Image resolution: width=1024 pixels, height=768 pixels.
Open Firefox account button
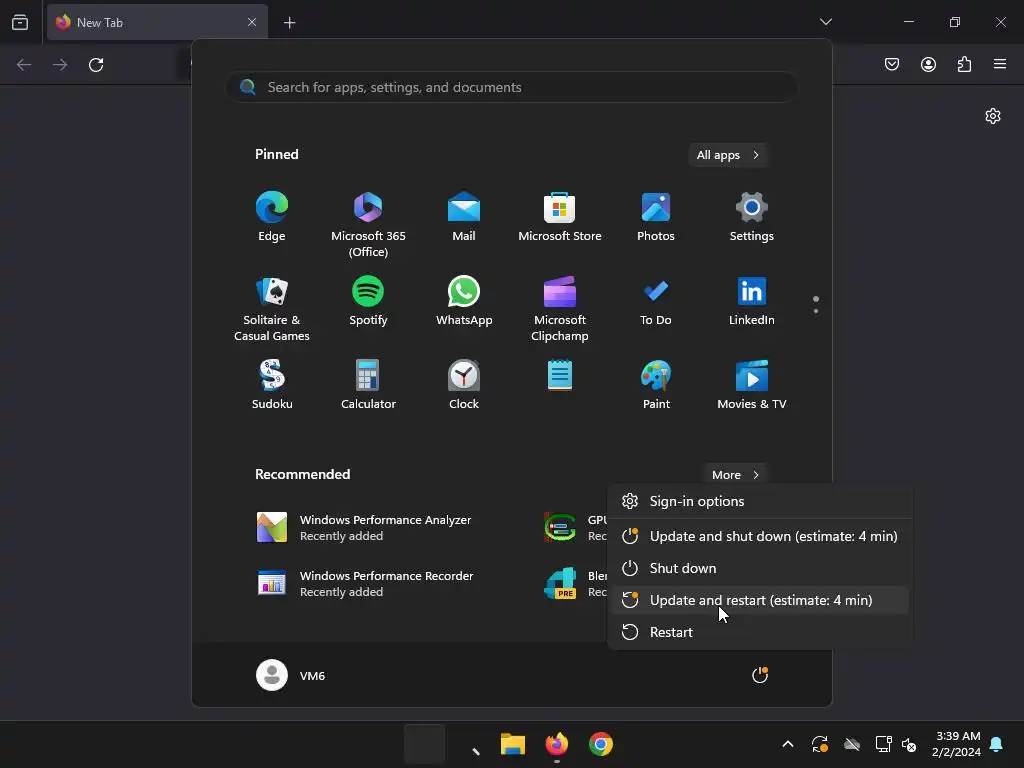928,64
